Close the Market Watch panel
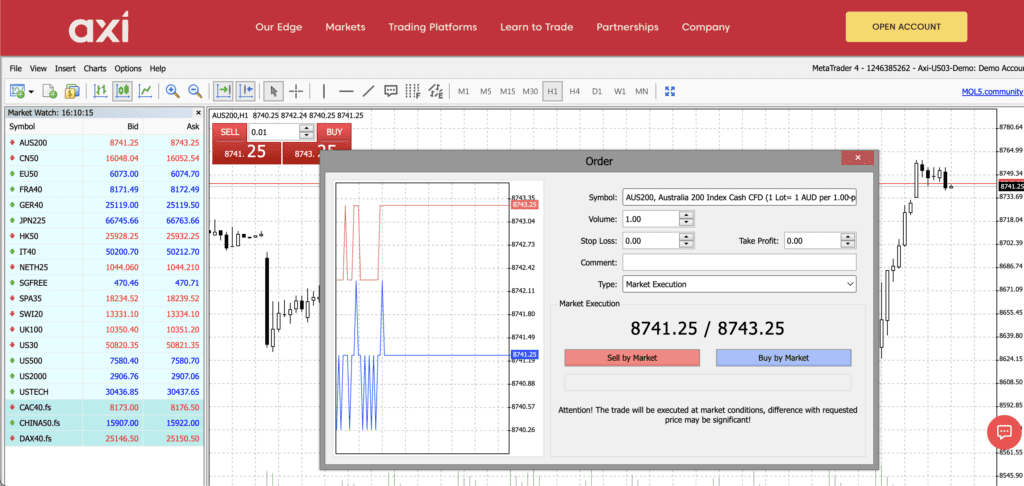Viewport: 1024px width, 486px height. [199, 112]
